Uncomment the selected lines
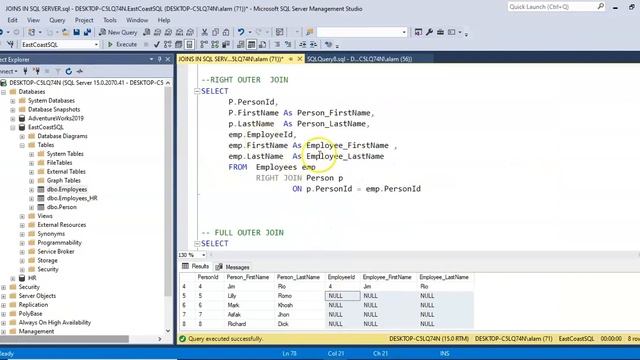 (288, 44)
